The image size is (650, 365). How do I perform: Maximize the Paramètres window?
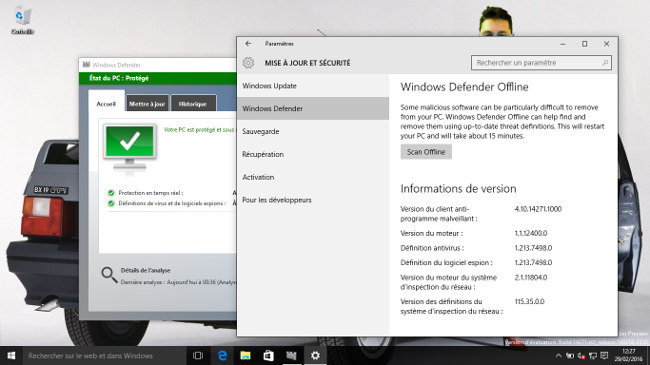(585, 44)
